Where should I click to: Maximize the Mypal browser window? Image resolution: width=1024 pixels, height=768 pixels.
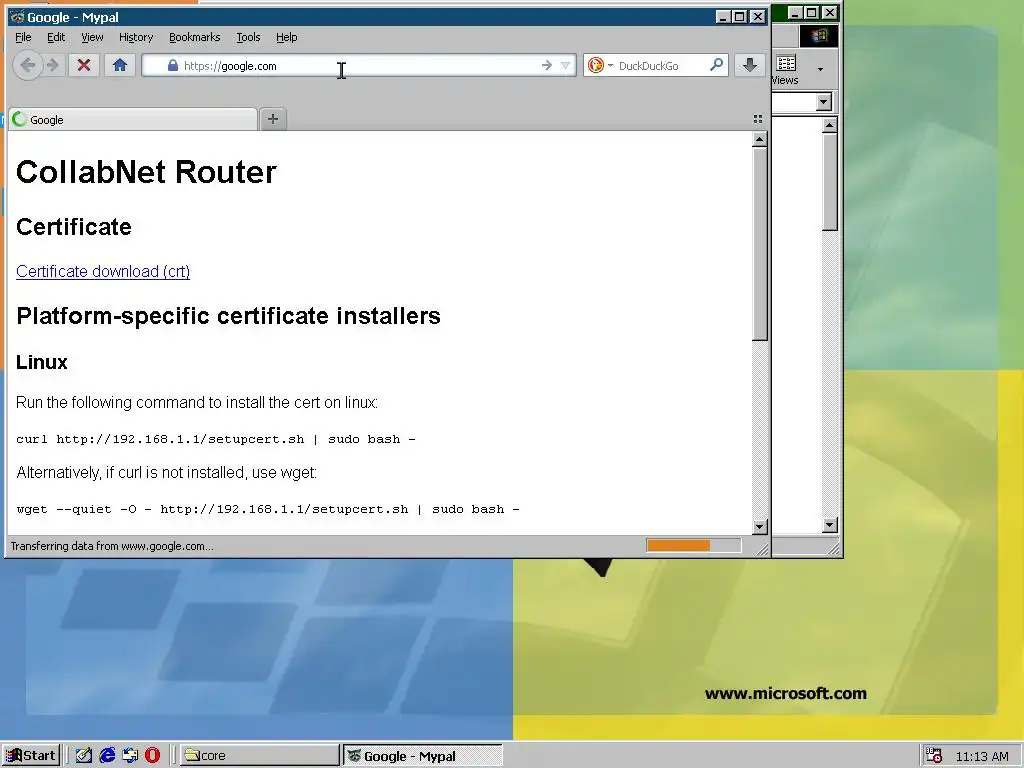click(x=739, y=16)
